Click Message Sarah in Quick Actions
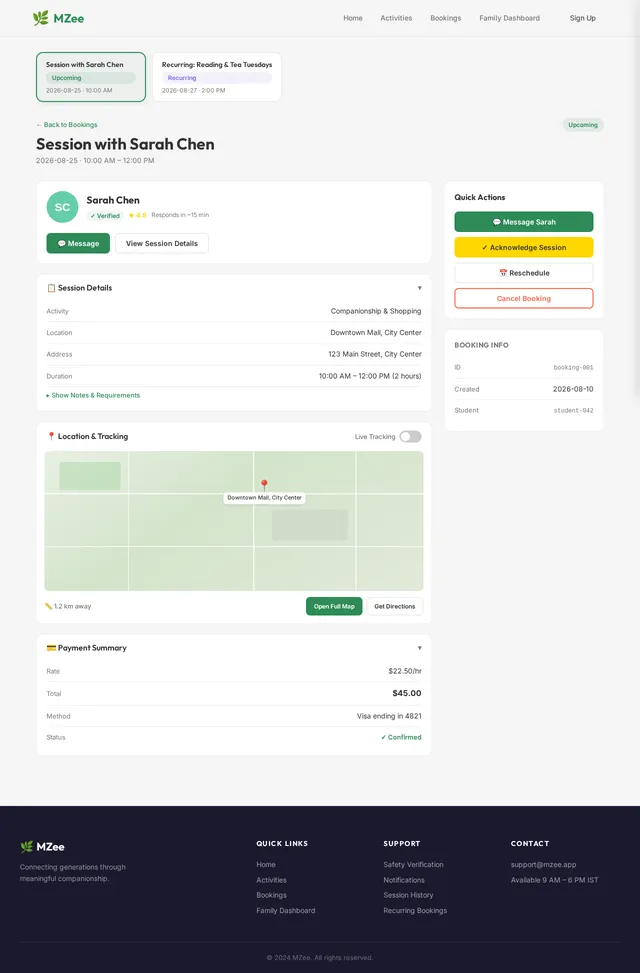Image resolution: width=640 pixels, height=973 pixels. (523, 222)
